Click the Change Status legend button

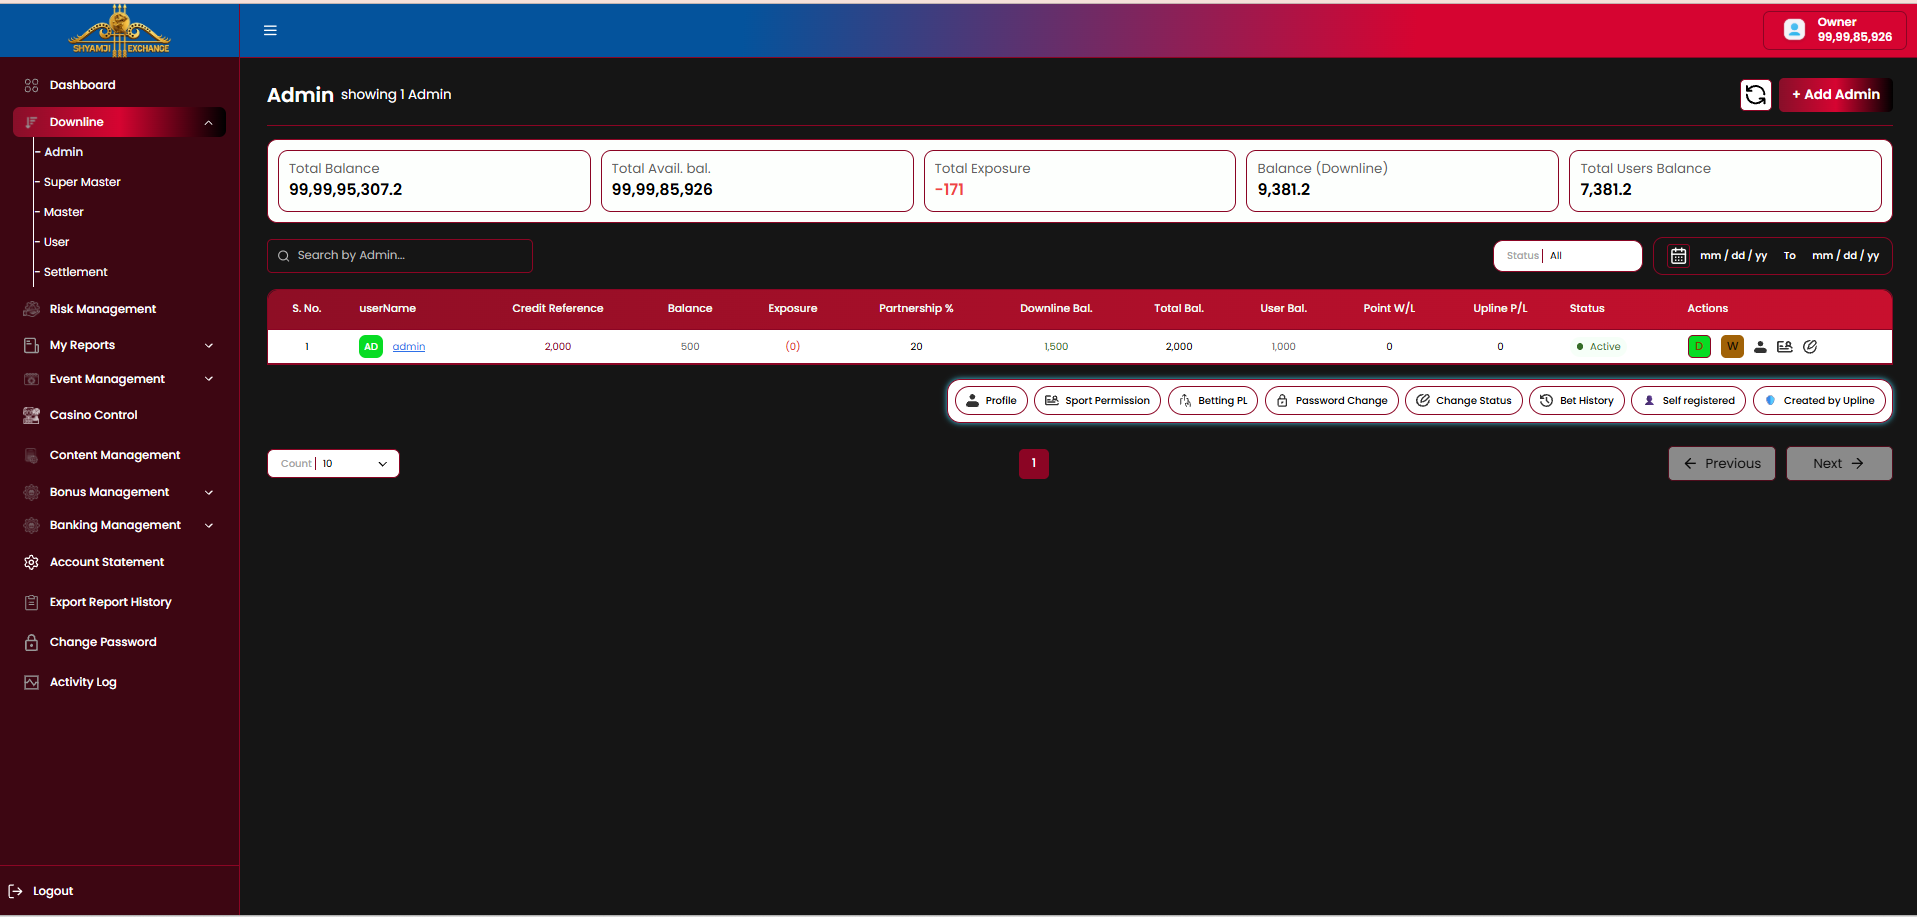(1464, 401)
